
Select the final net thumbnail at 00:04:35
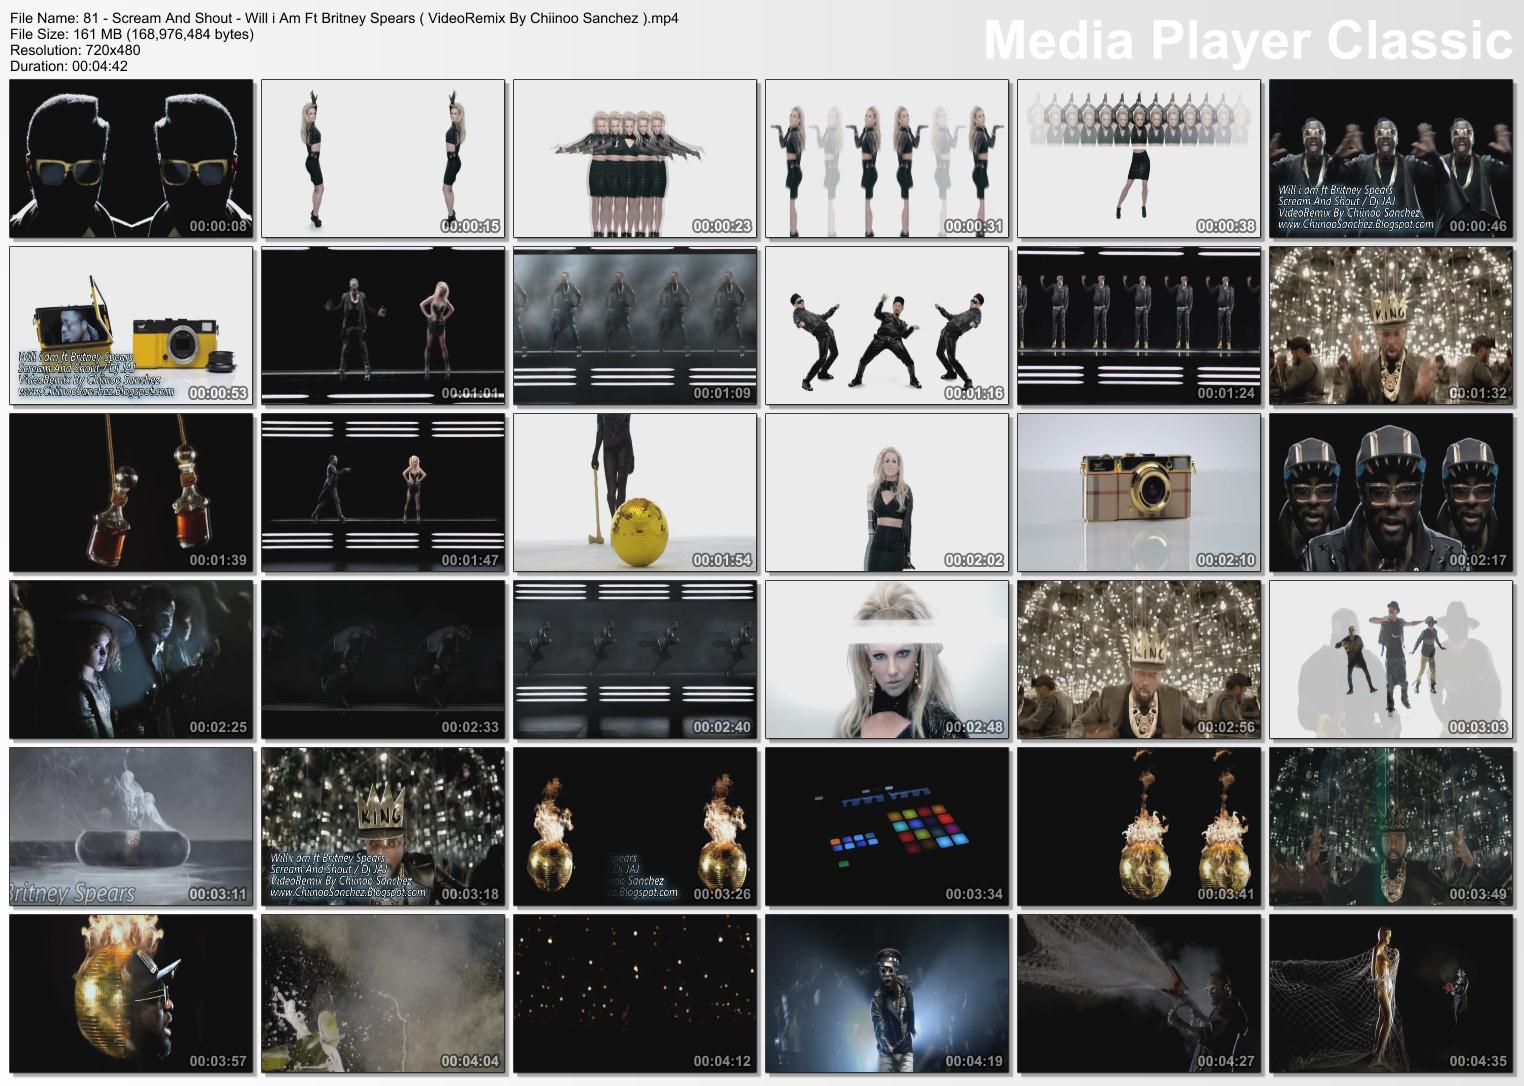click(1388, 992)
